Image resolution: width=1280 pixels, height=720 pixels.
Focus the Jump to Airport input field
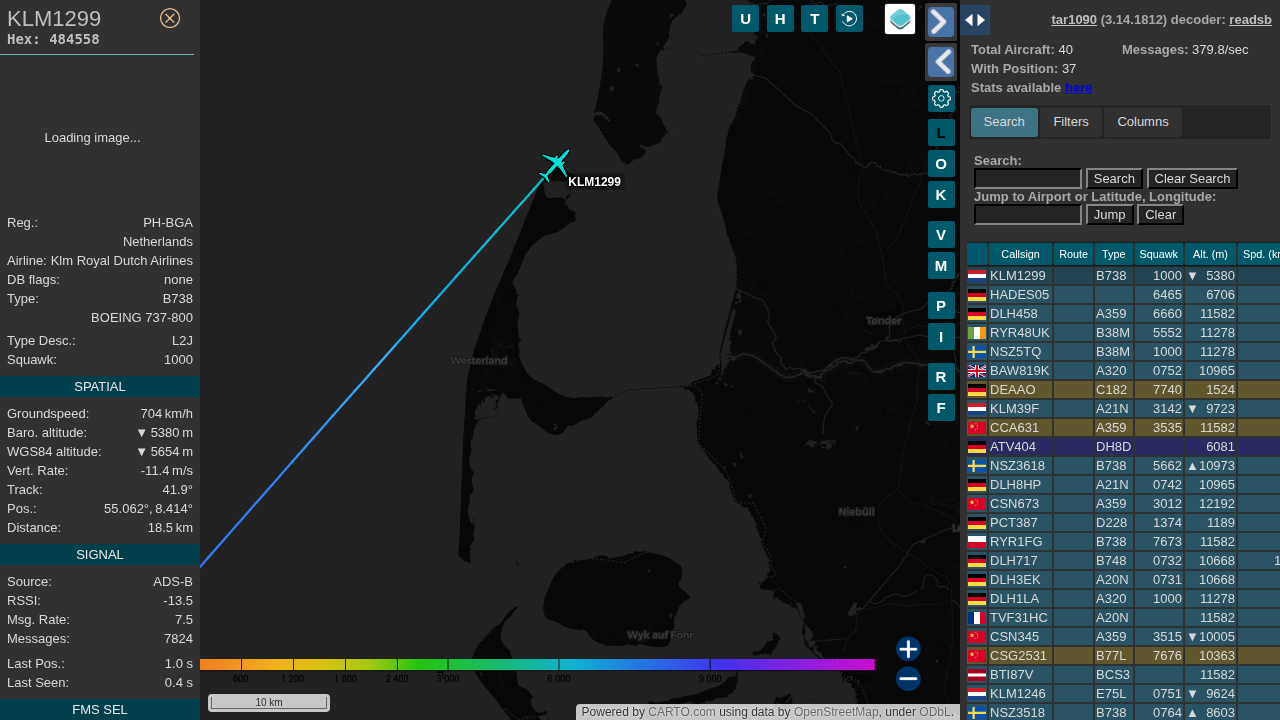[x=1027, y=215]
